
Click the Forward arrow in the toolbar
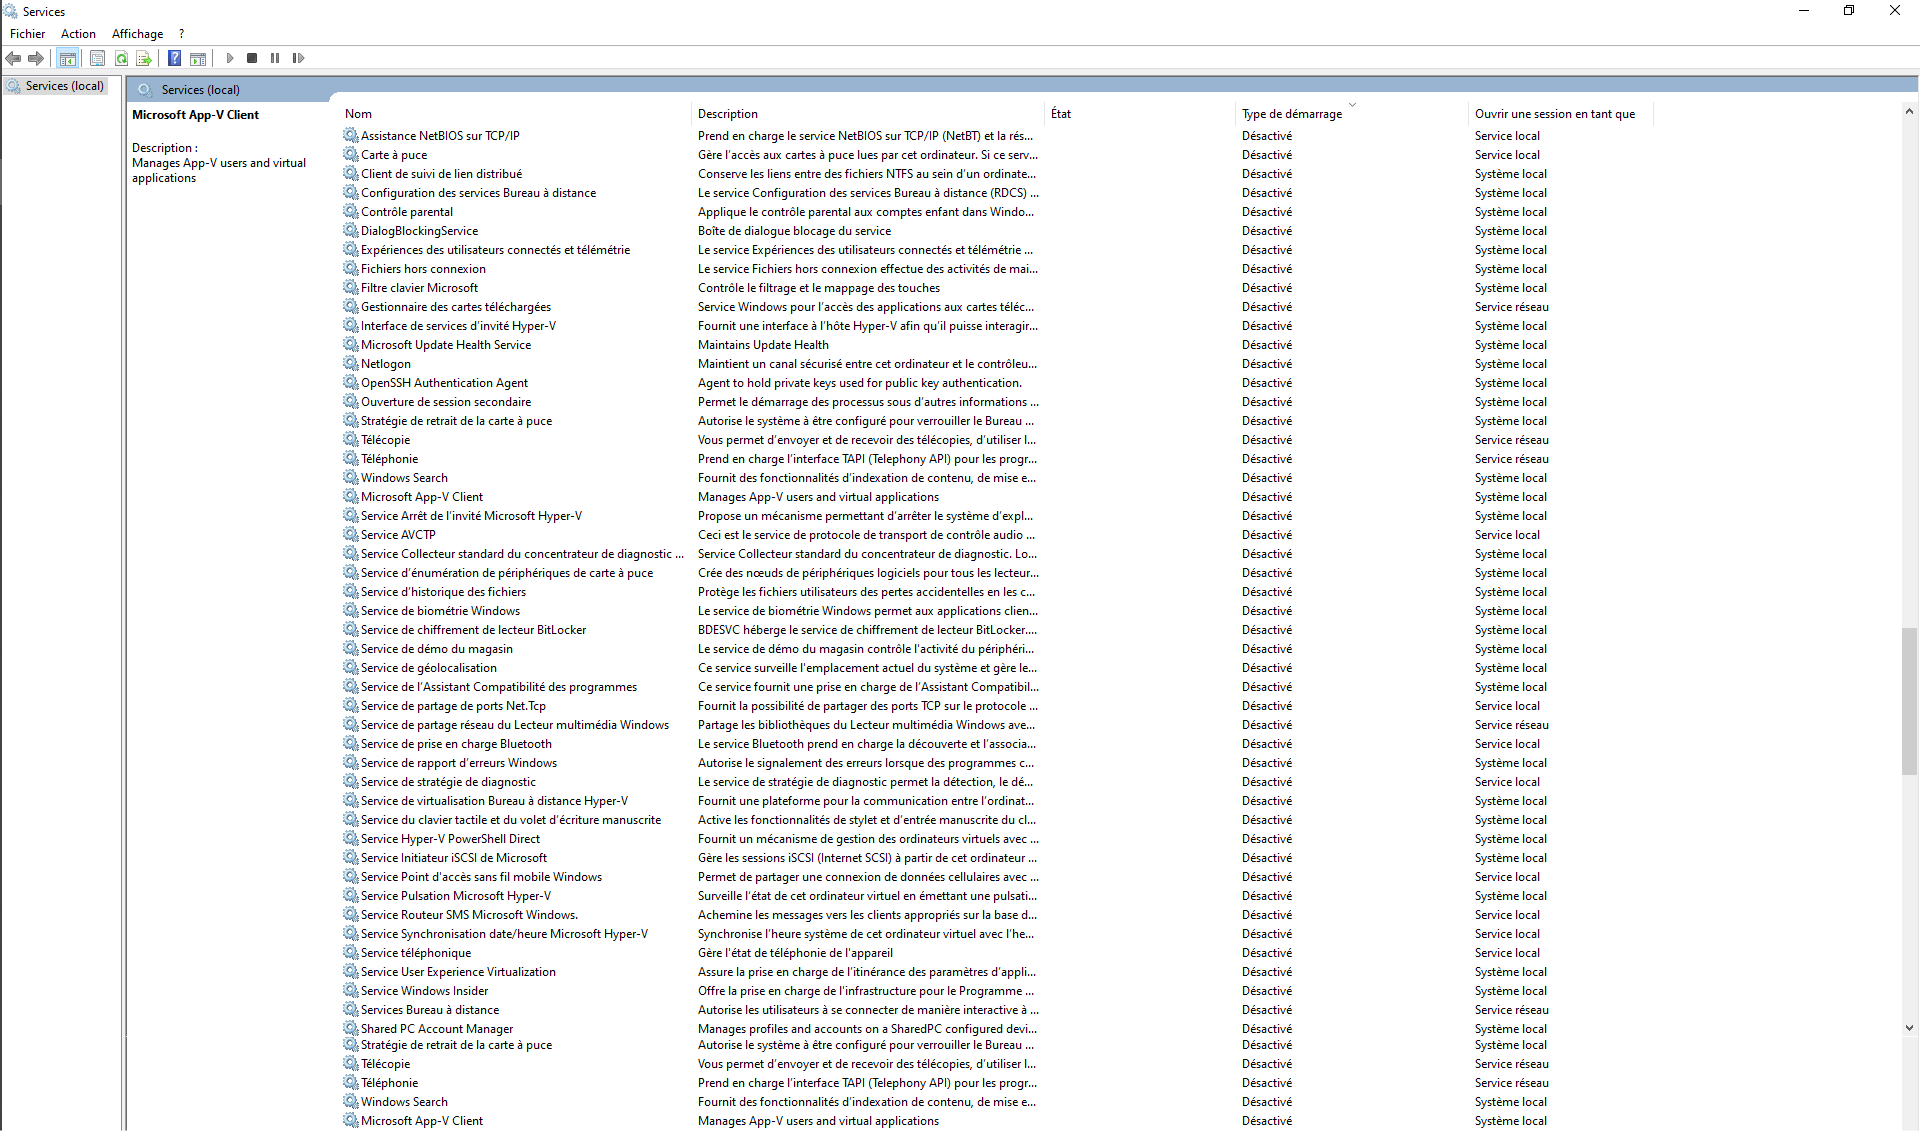(x=36, y=59)
